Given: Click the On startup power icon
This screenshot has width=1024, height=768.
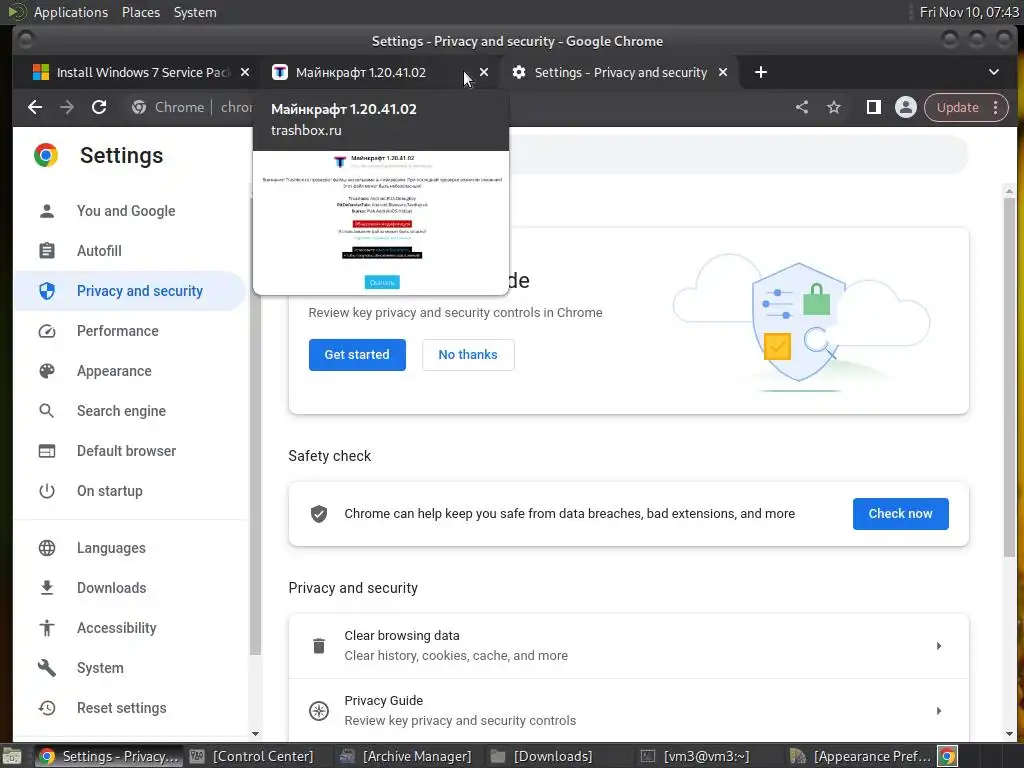Looking at the screenshot, I should pos(47,491).
